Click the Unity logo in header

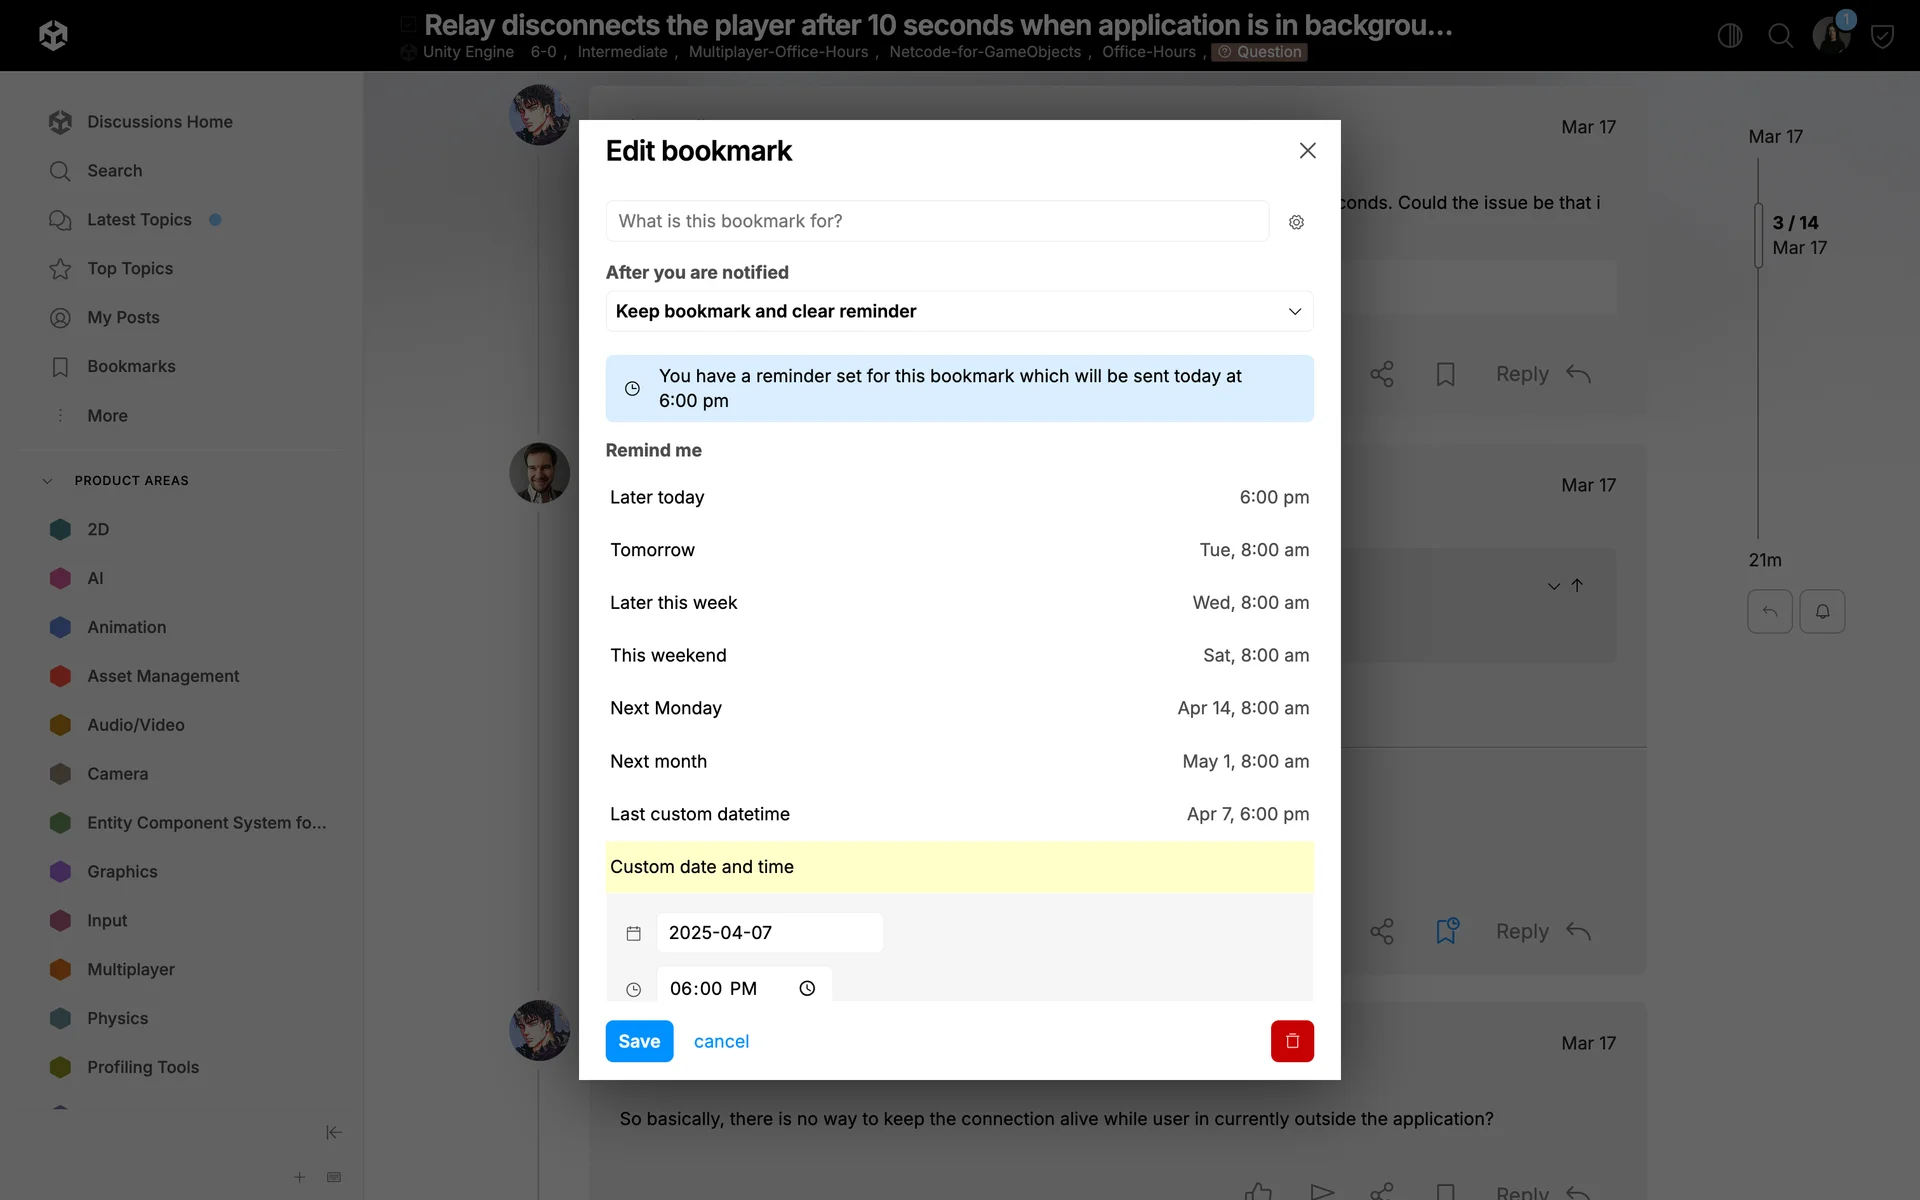click(x=53, y=36)
